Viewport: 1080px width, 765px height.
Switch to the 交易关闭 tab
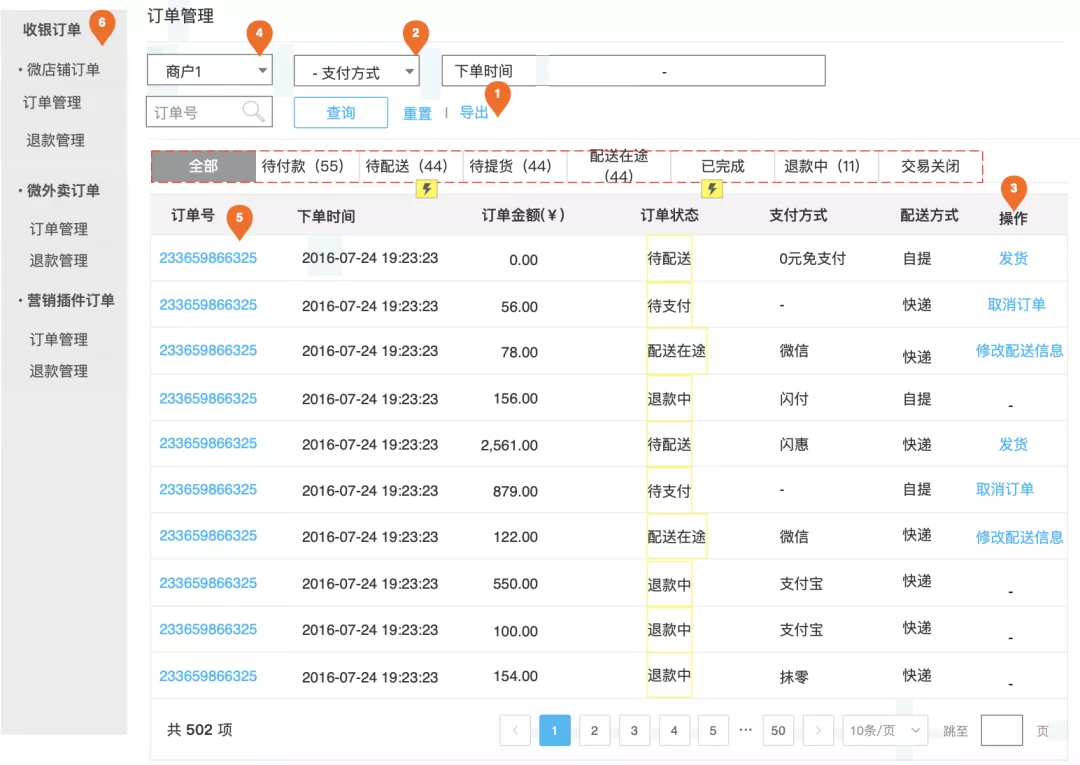click(x=932, y=166)
